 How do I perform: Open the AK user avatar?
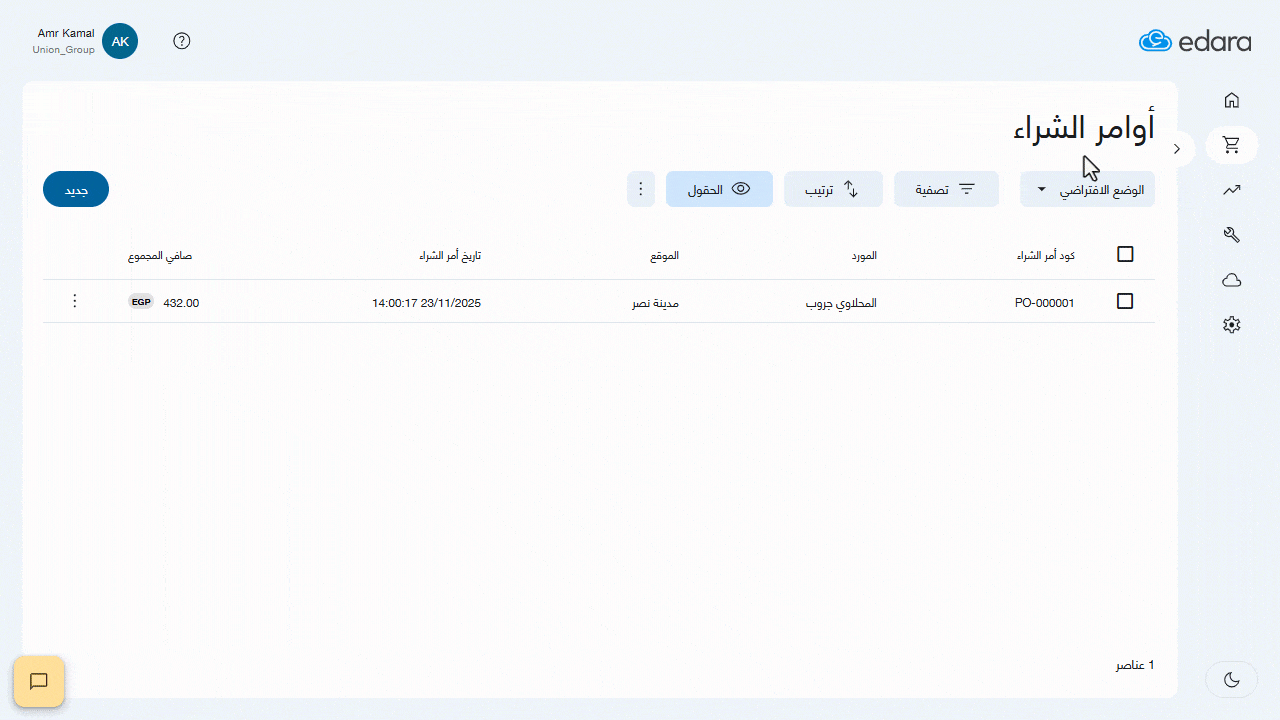120,41
